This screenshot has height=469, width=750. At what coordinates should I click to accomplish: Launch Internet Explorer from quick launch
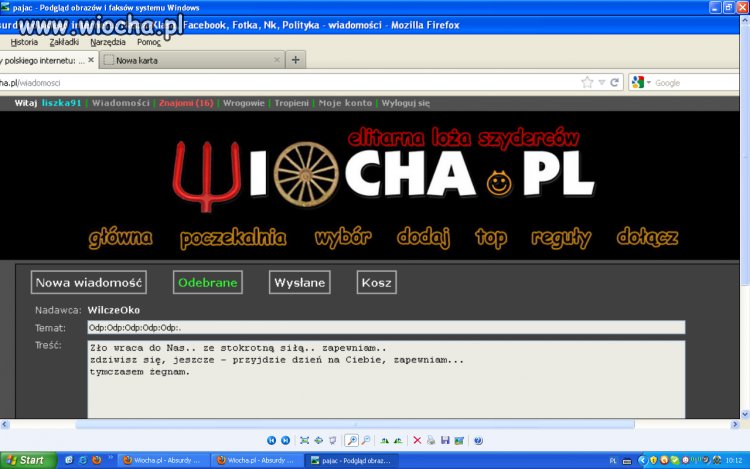[83, 460]
